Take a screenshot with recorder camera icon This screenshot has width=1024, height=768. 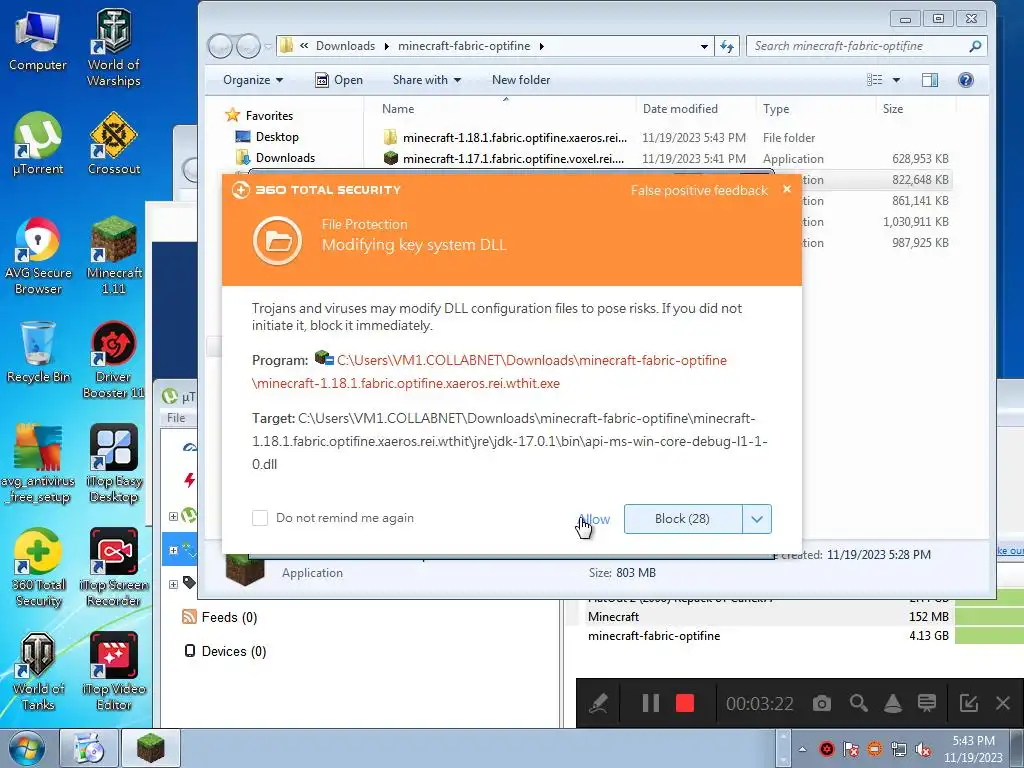(822, 703)
